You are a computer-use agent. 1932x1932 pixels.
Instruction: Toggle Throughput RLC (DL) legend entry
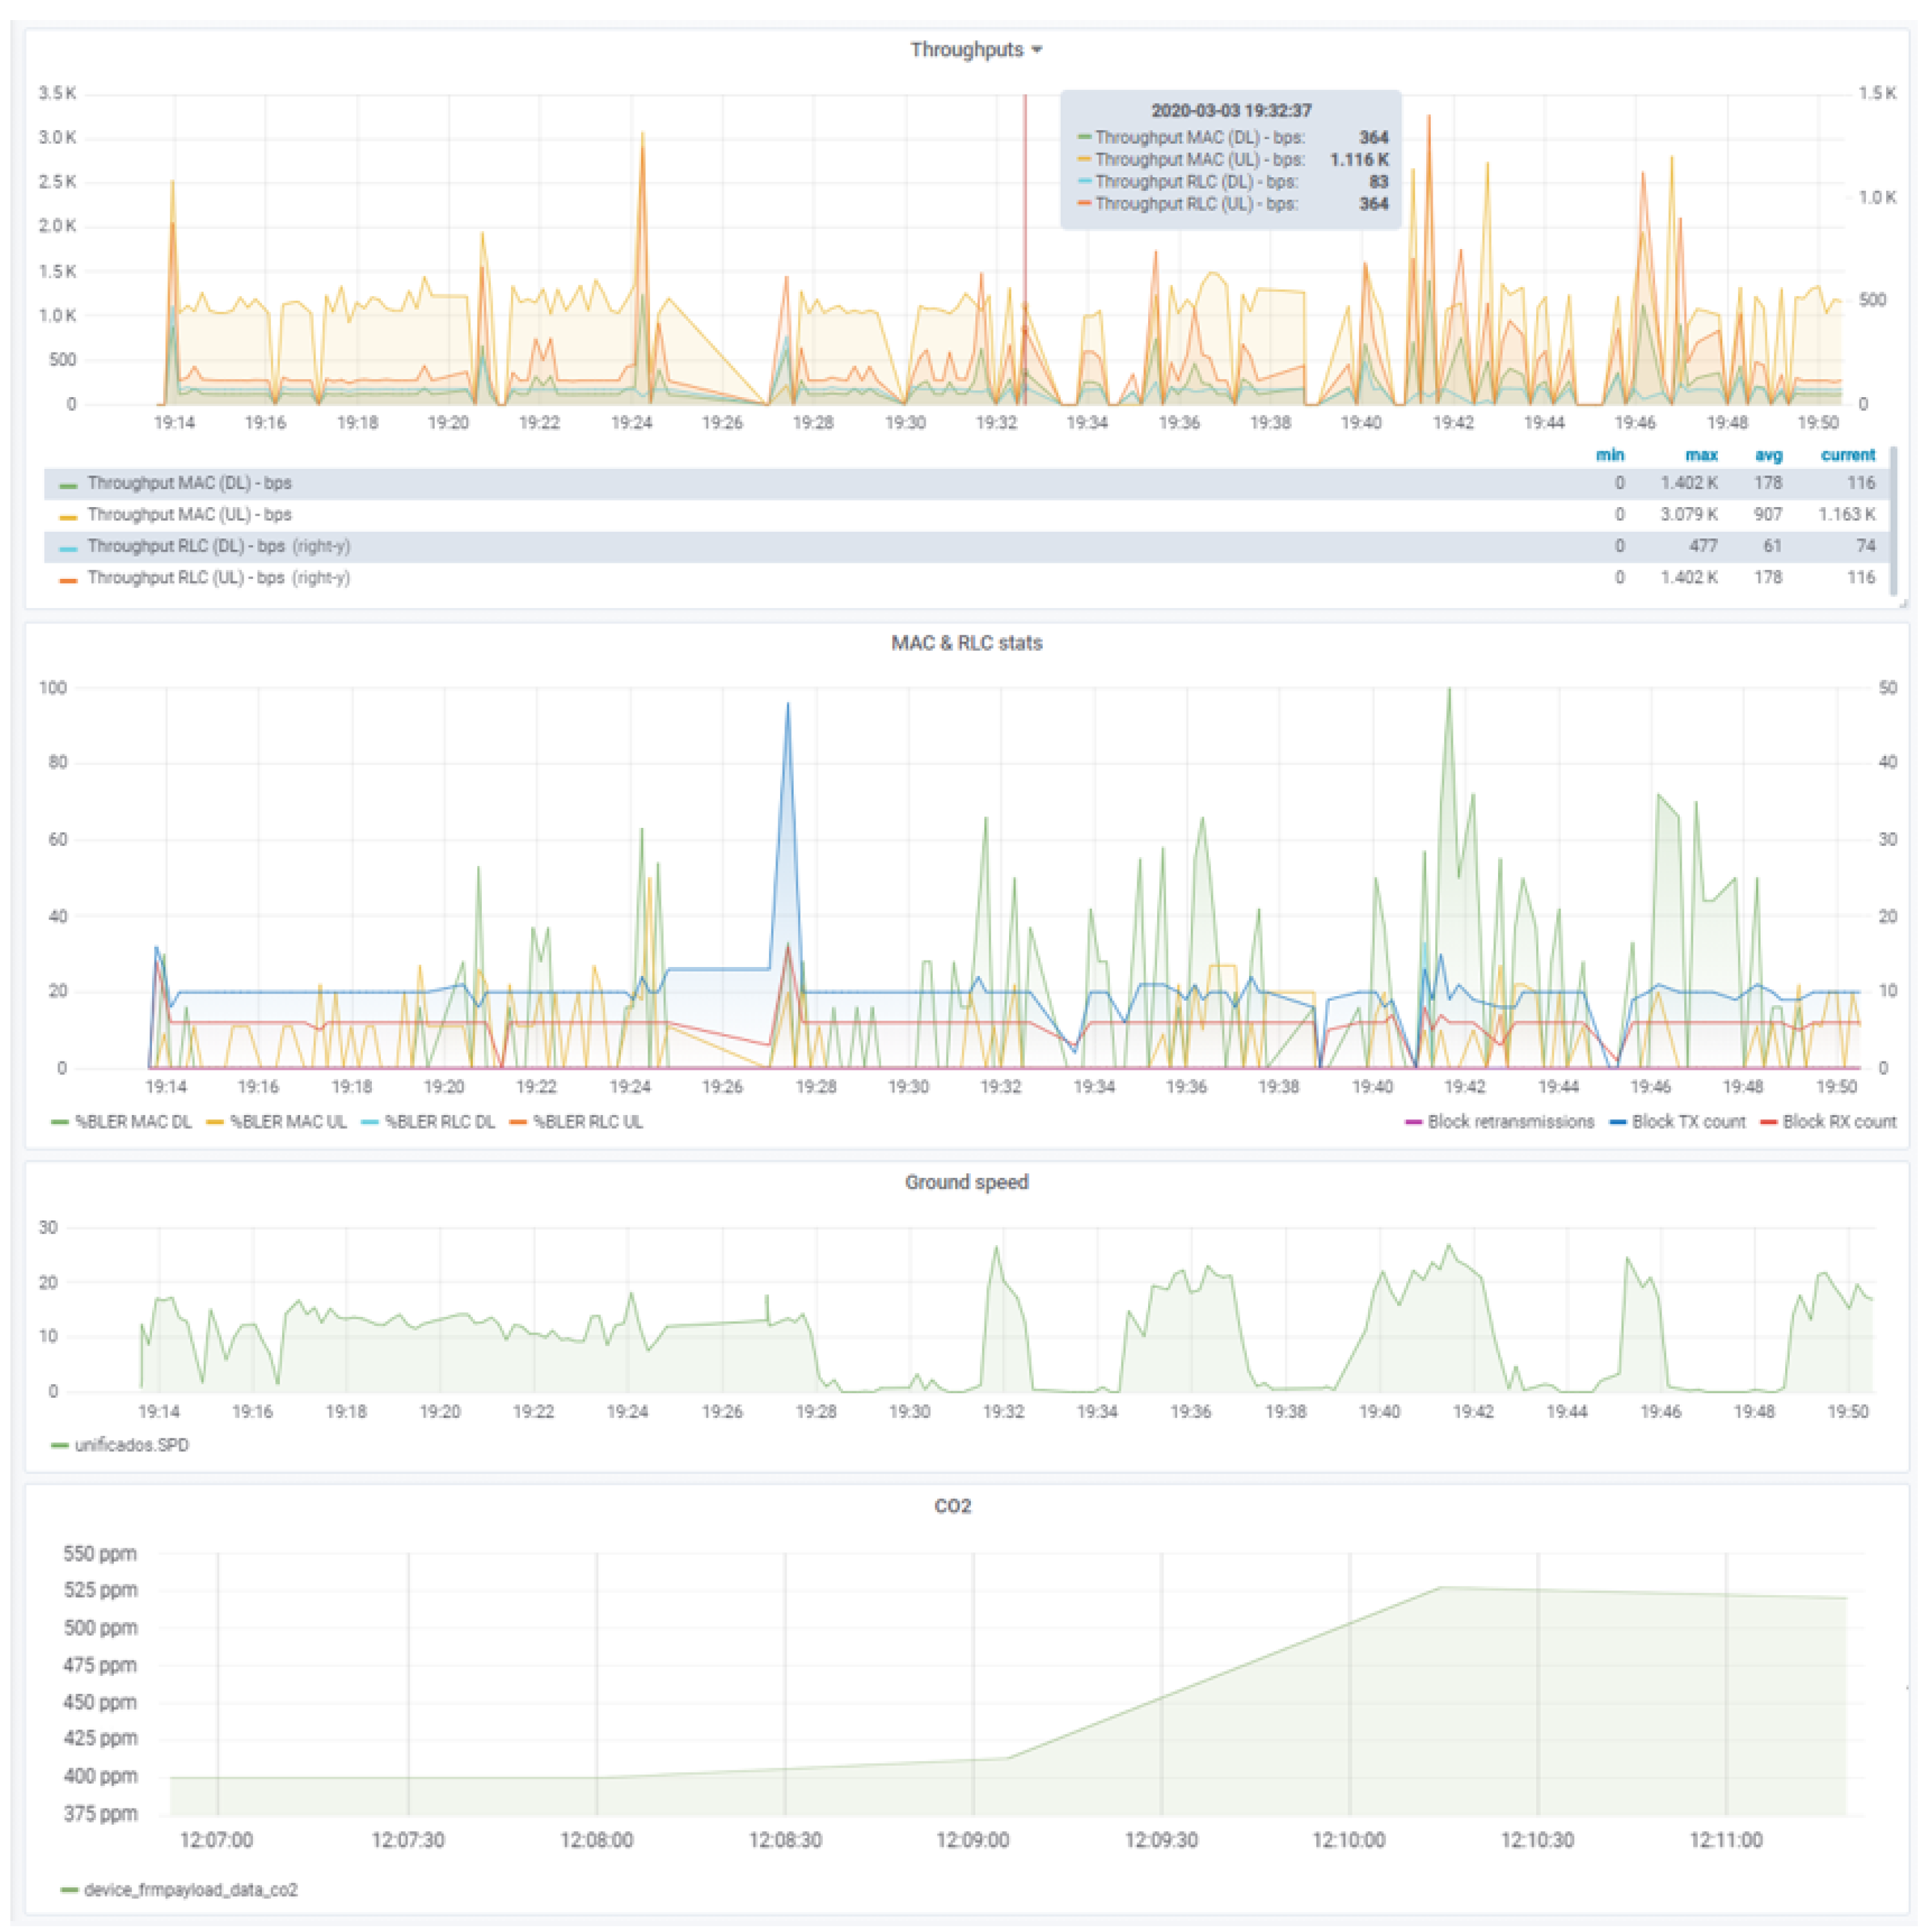click(x=186, y=546)
